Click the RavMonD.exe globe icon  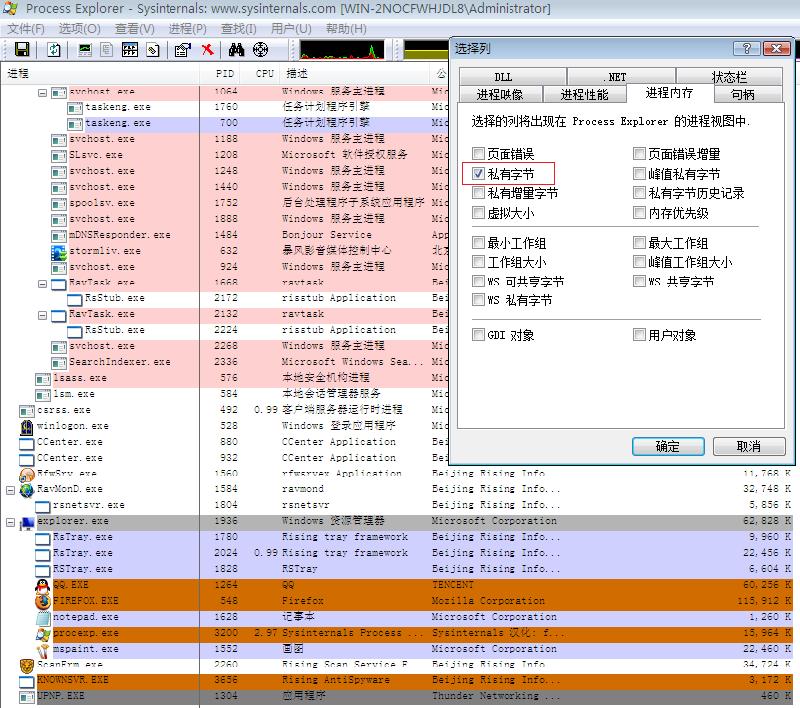(x=27, y=490)
